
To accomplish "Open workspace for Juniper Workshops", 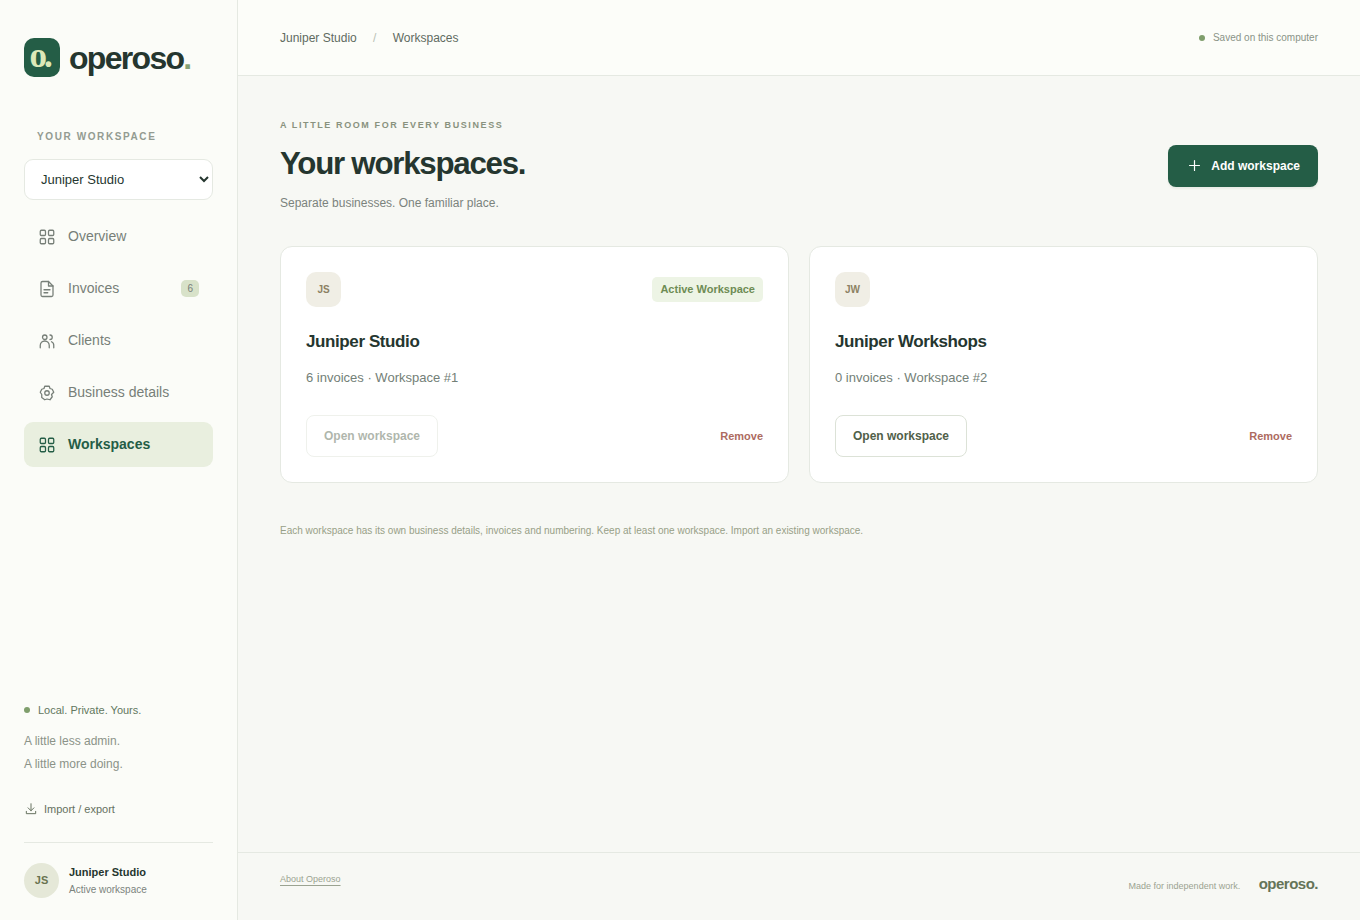I will [x=900, y=436].
